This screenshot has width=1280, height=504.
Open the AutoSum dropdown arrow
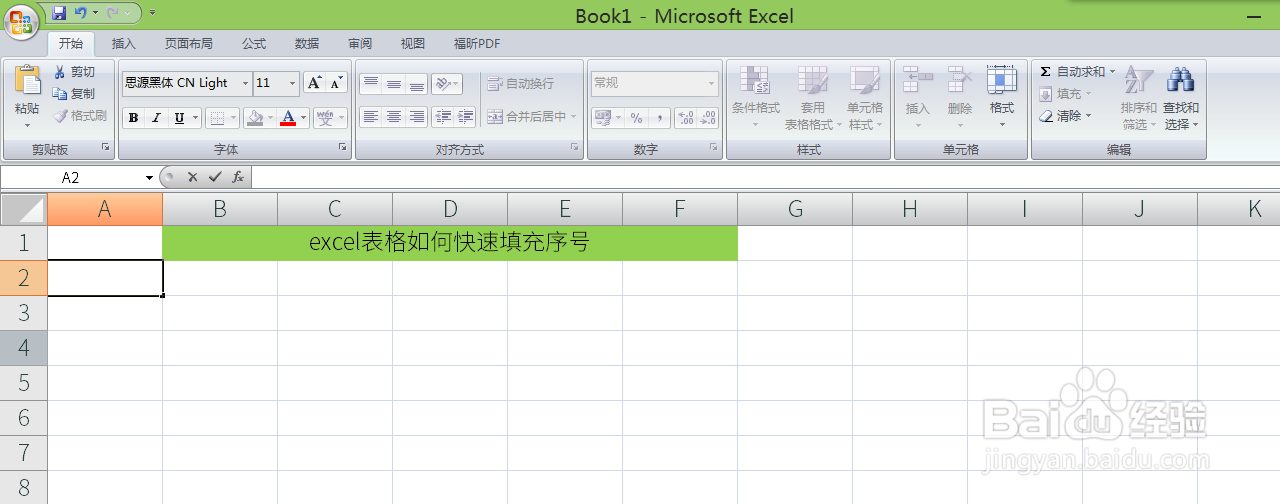[1112, 72]
